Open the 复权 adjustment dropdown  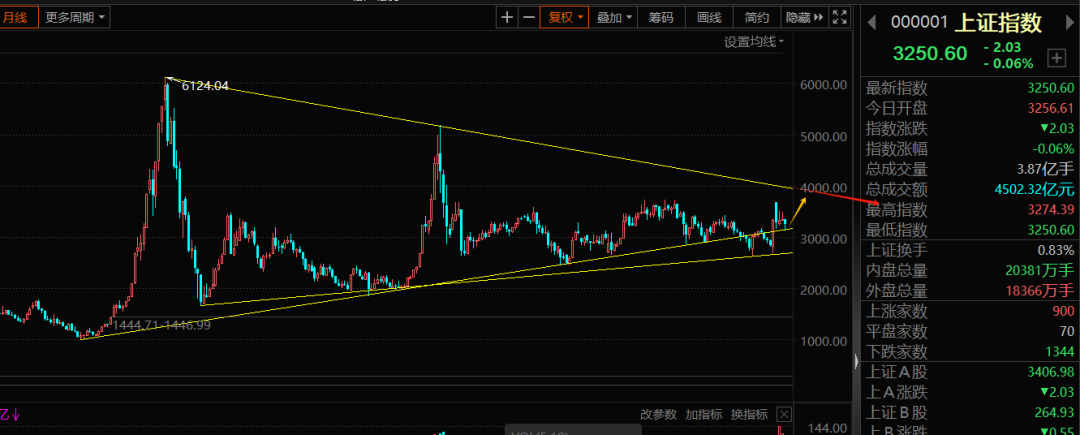tap(564, 17)
